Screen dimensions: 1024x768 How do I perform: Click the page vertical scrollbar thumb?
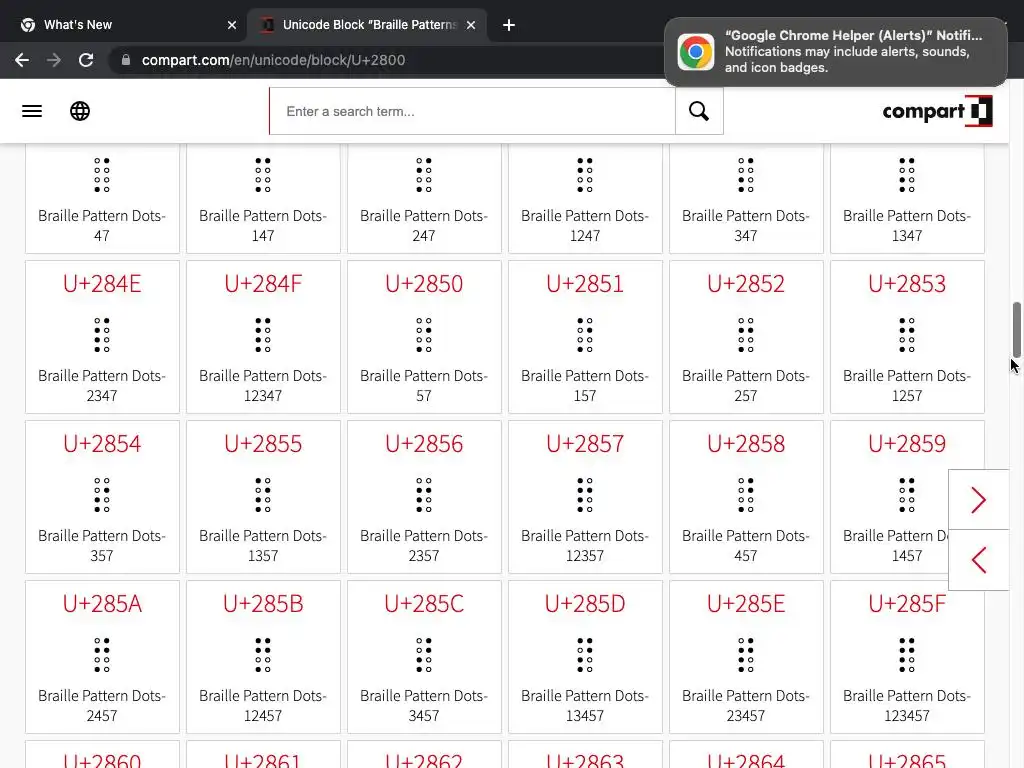pyautogui.click(x=1016, y=330)
